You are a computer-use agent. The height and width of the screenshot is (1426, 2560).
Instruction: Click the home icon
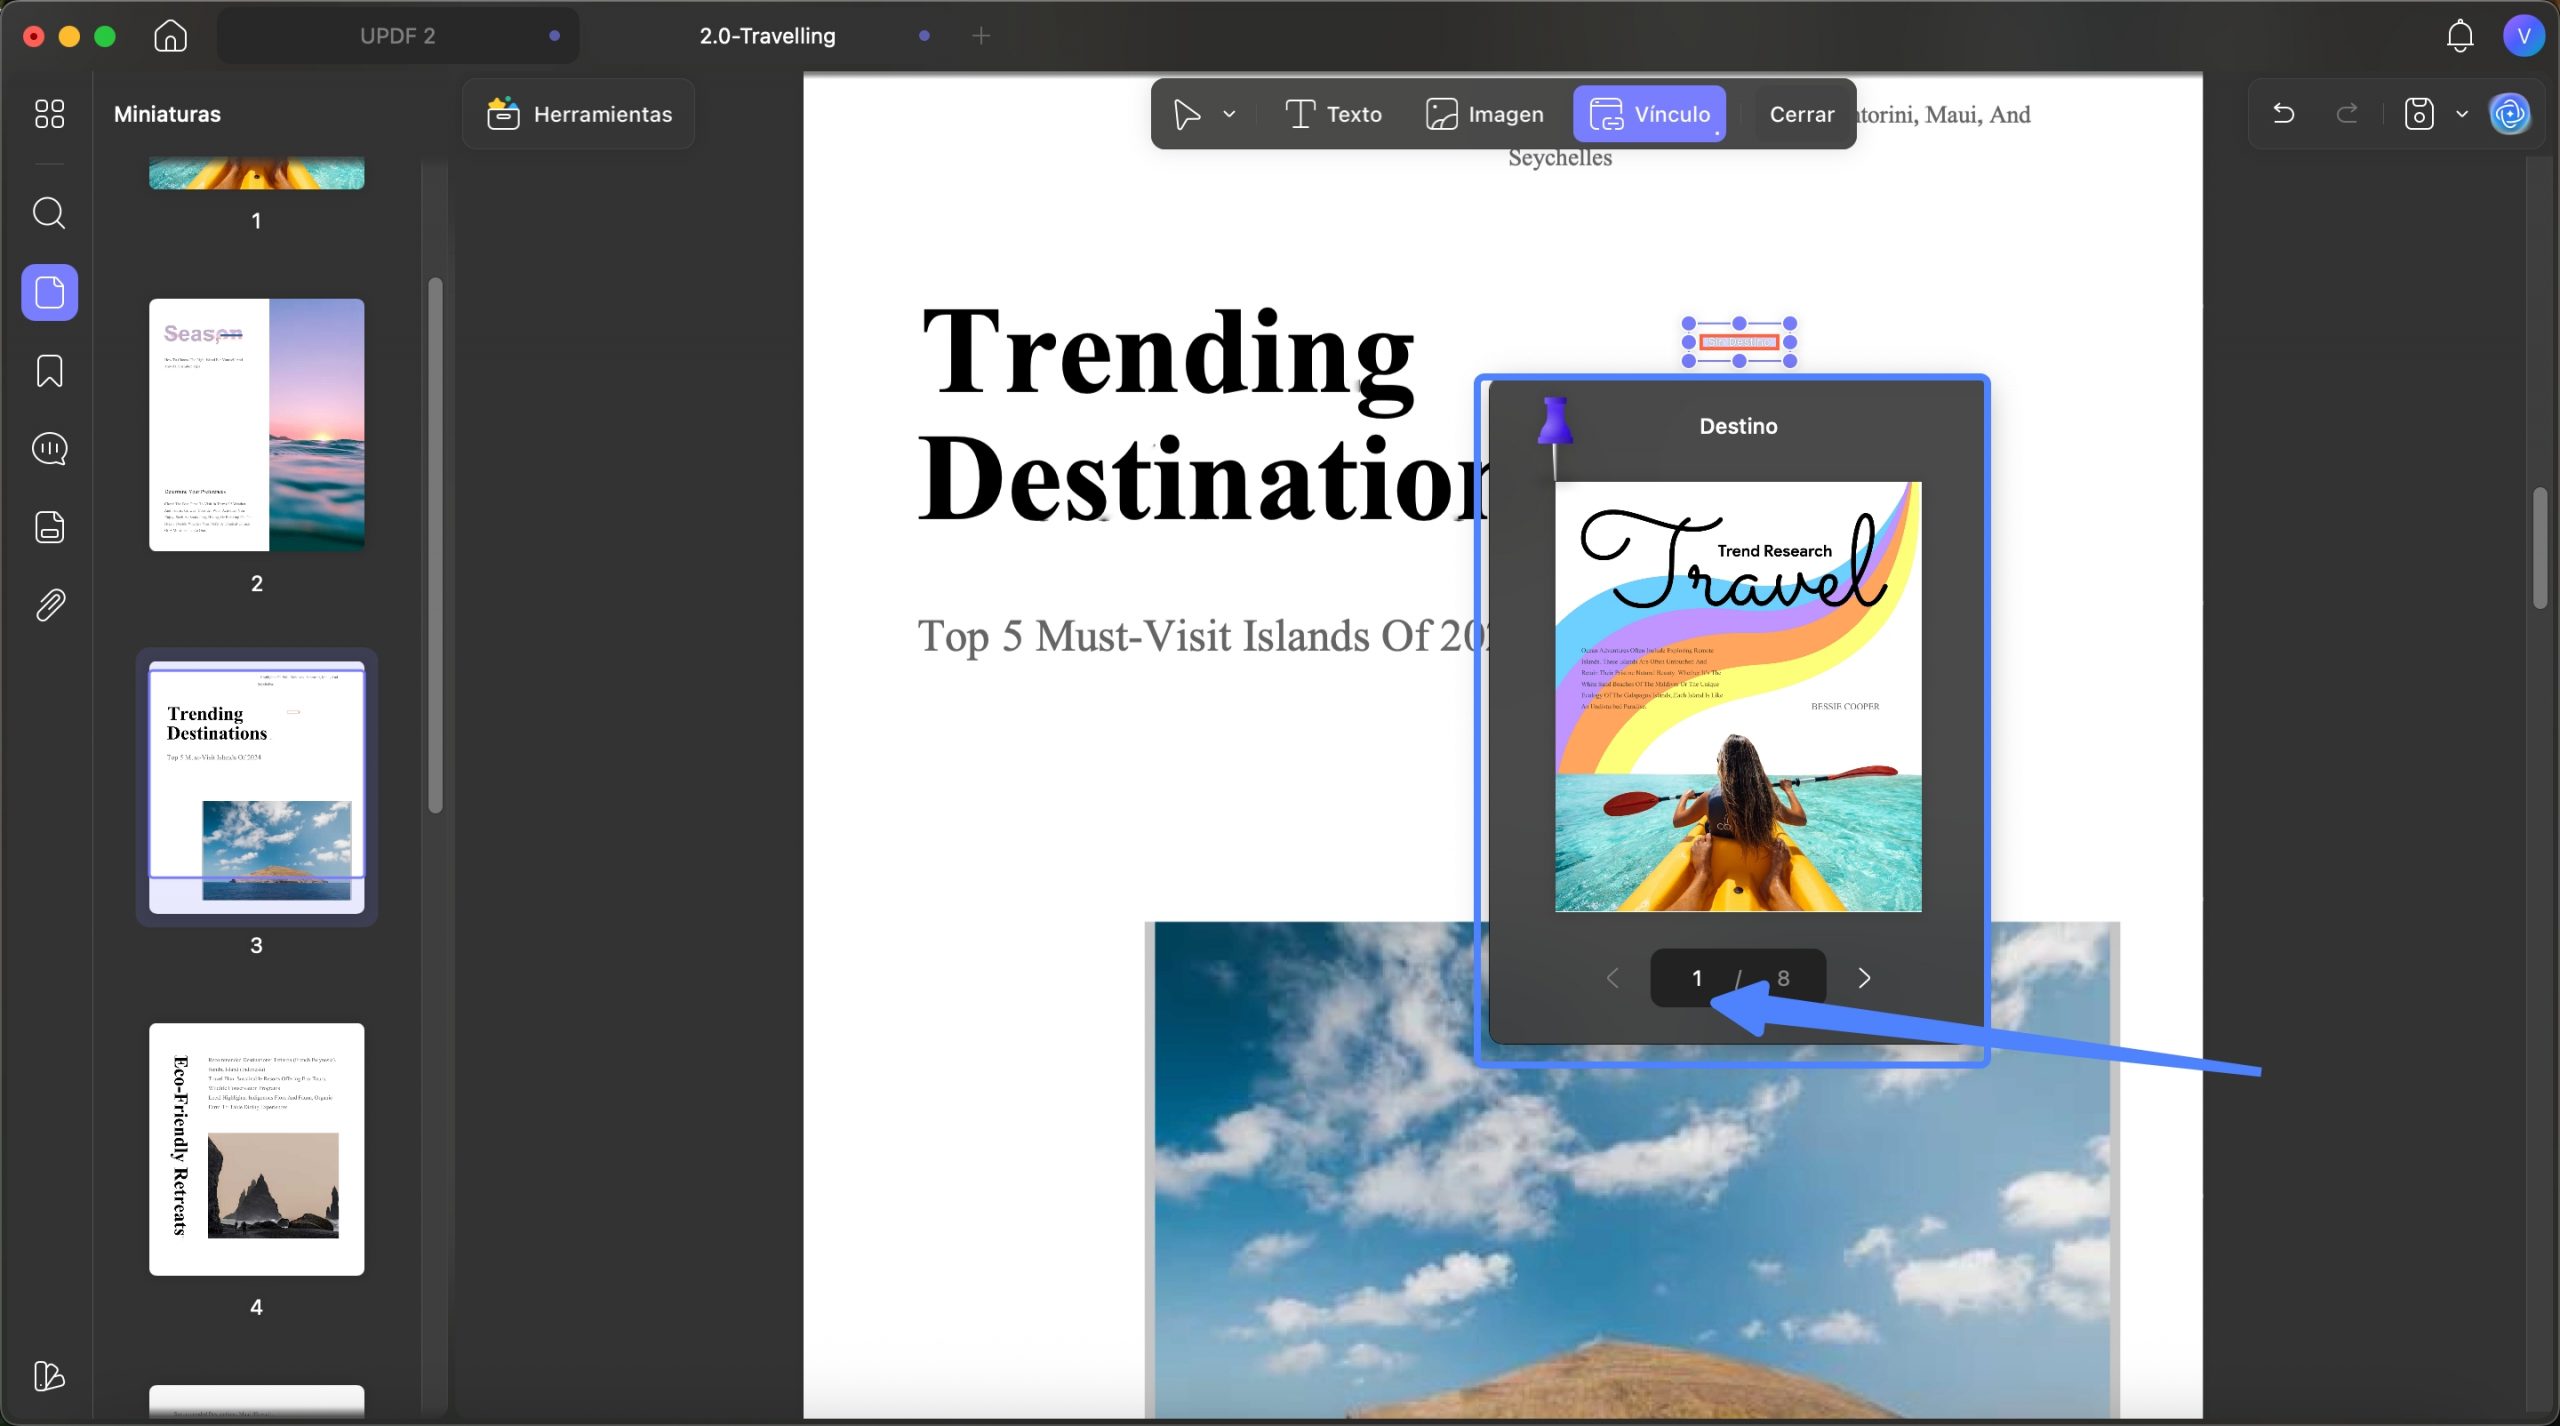(x=171, y=36)
